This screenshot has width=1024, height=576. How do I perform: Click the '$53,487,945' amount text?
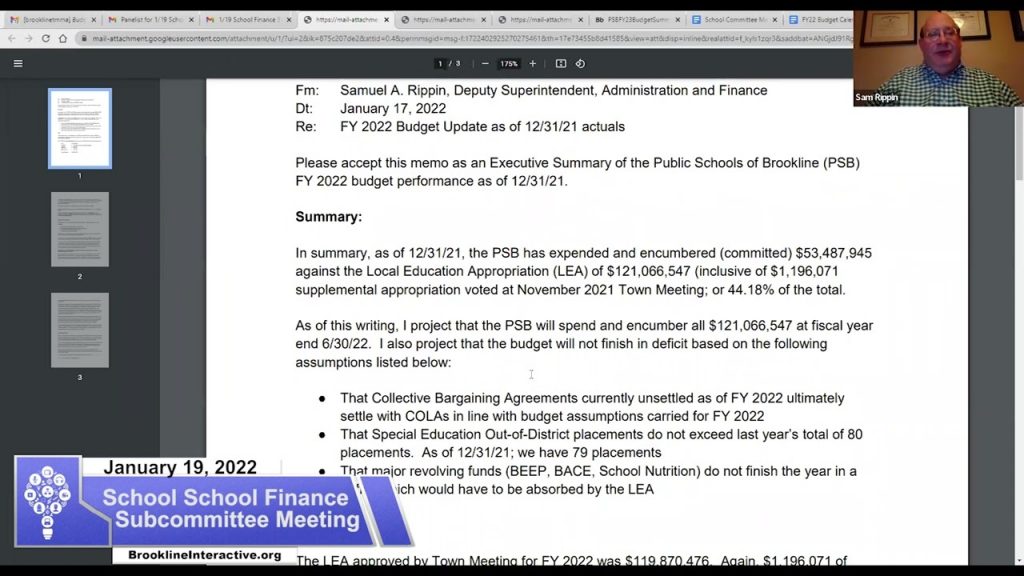coord(833,253)
